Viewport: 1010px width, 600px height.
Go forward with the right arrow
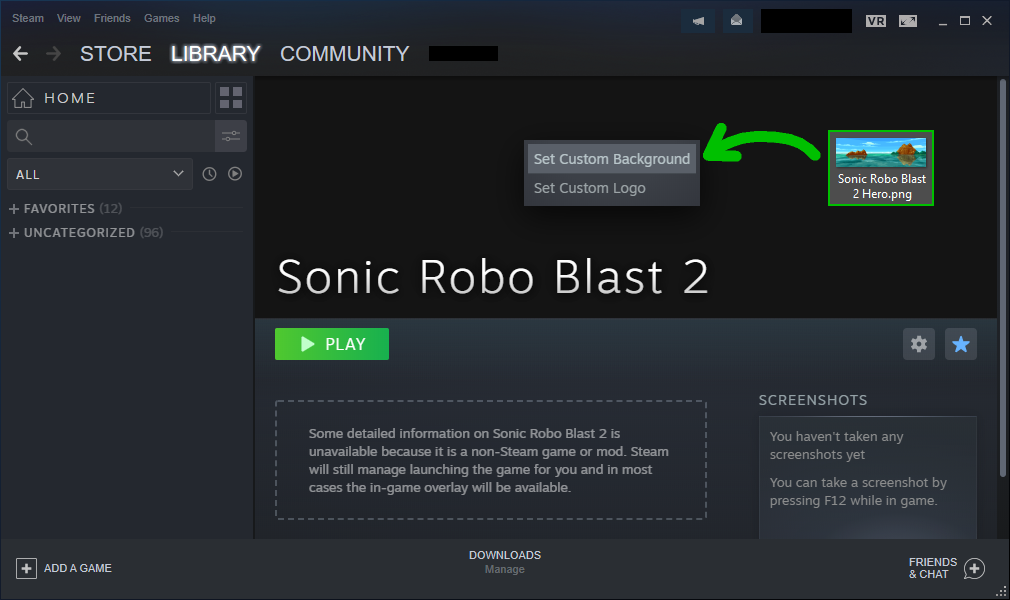point(53,53)
